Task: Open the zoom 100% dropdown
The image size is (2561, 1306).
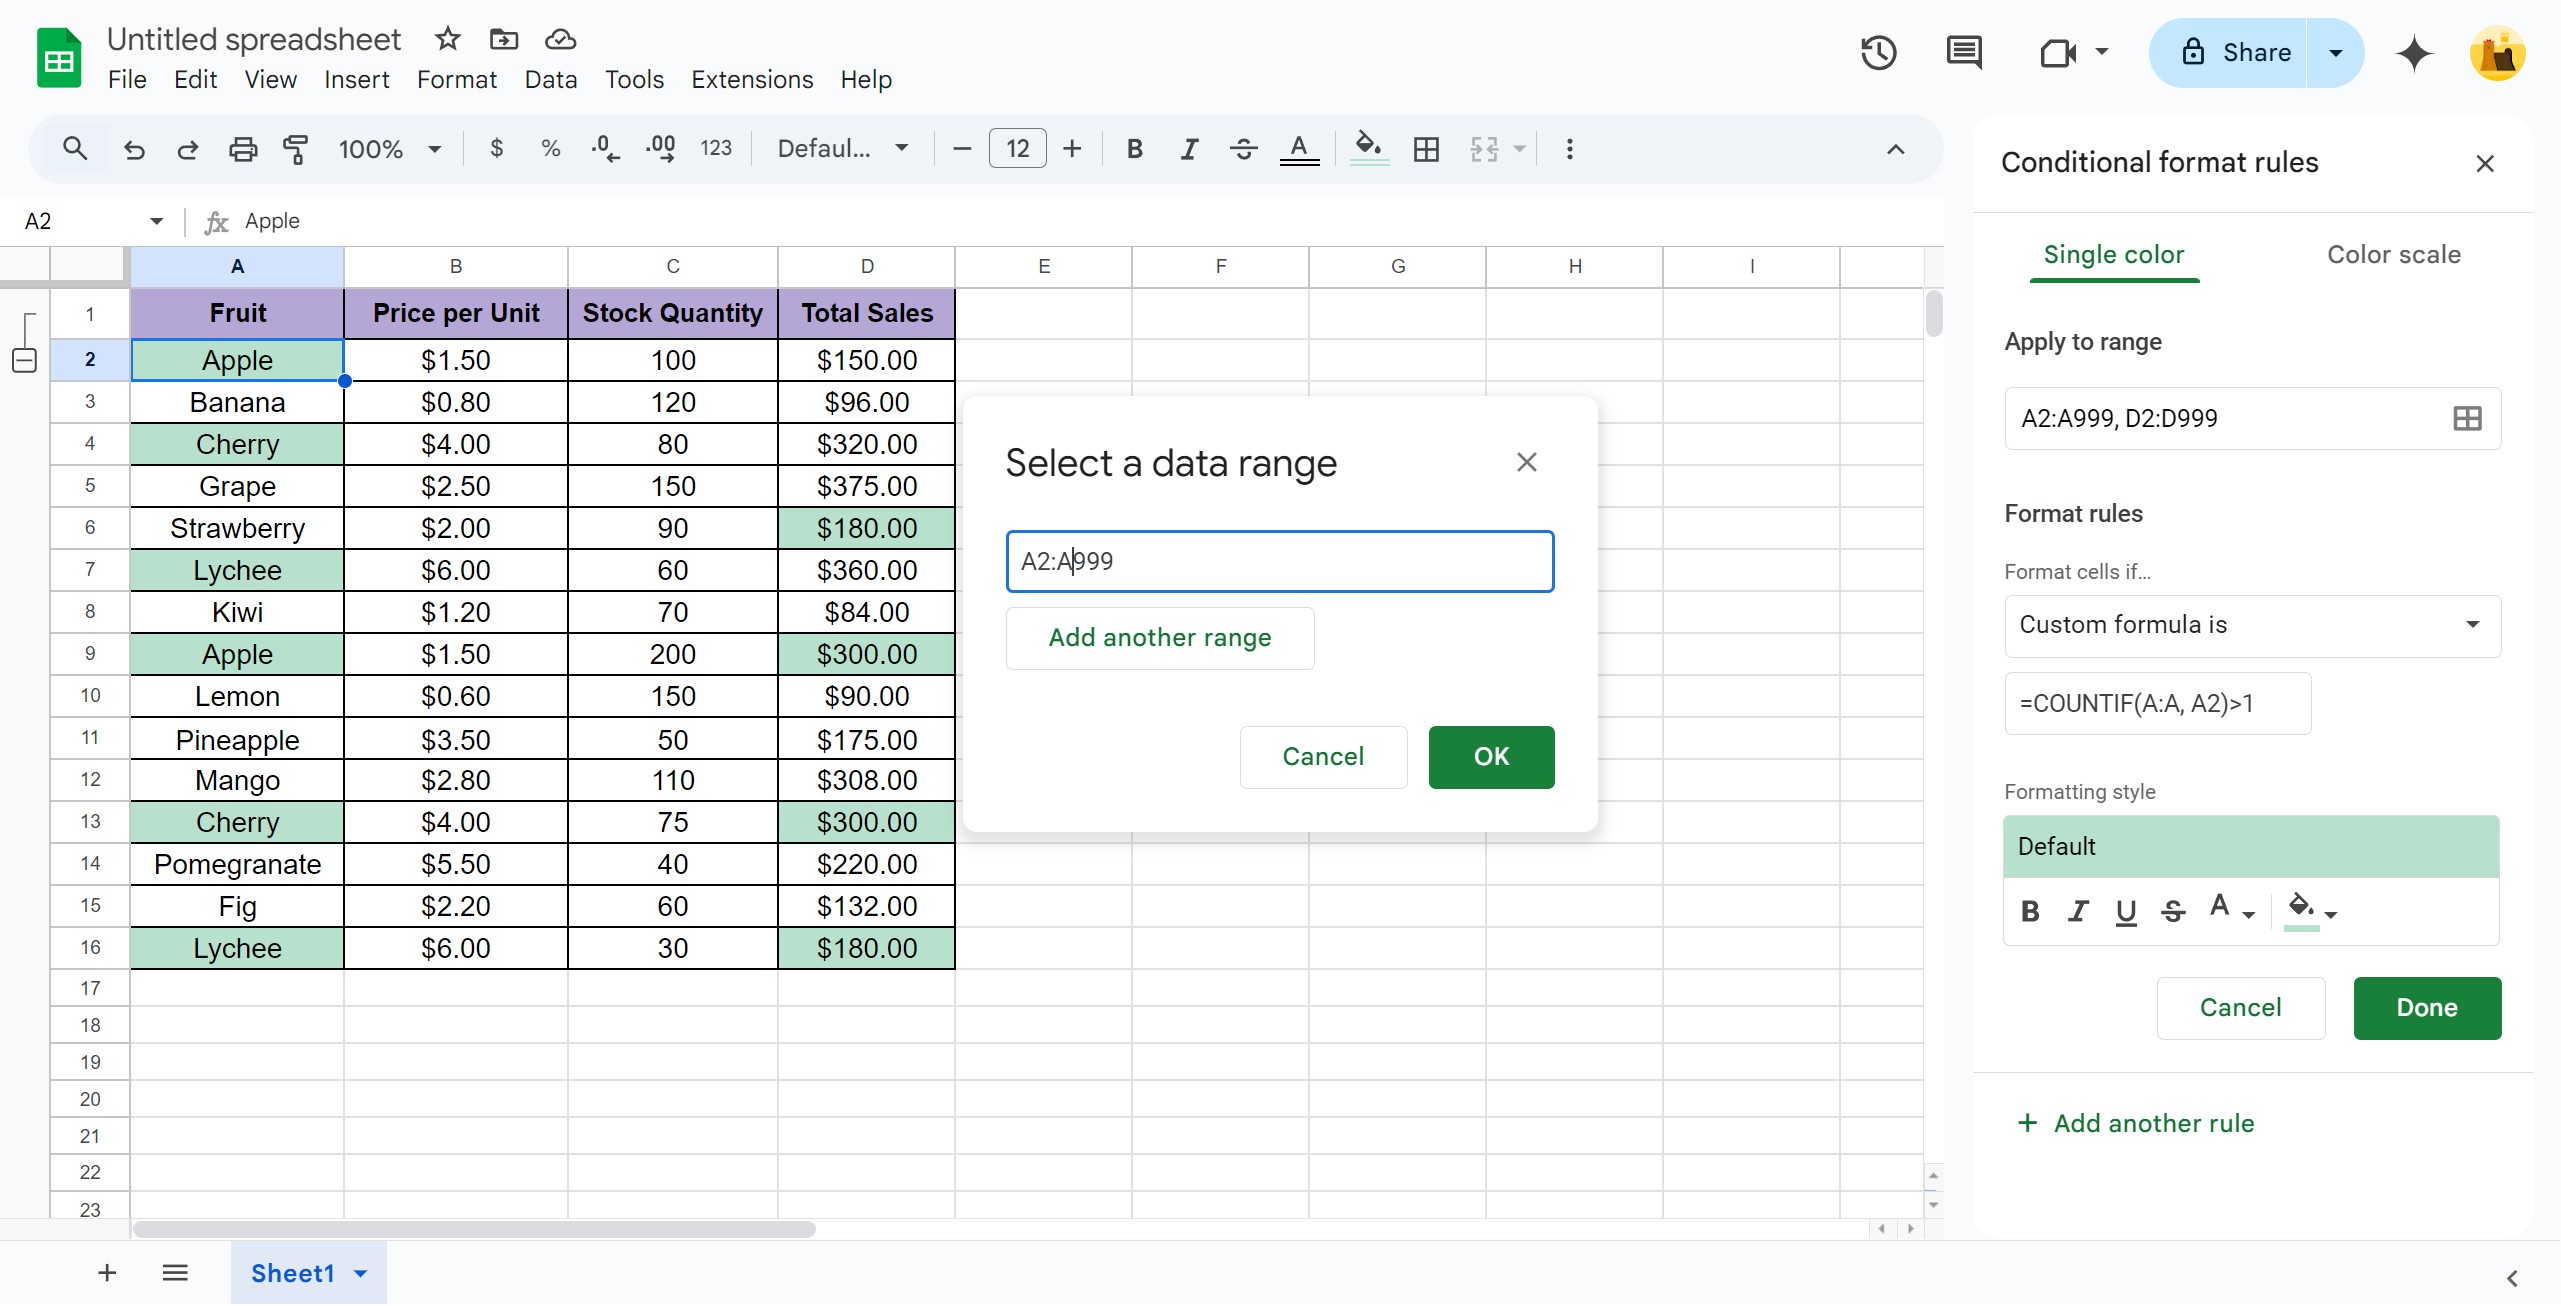Action: [390, 149]
